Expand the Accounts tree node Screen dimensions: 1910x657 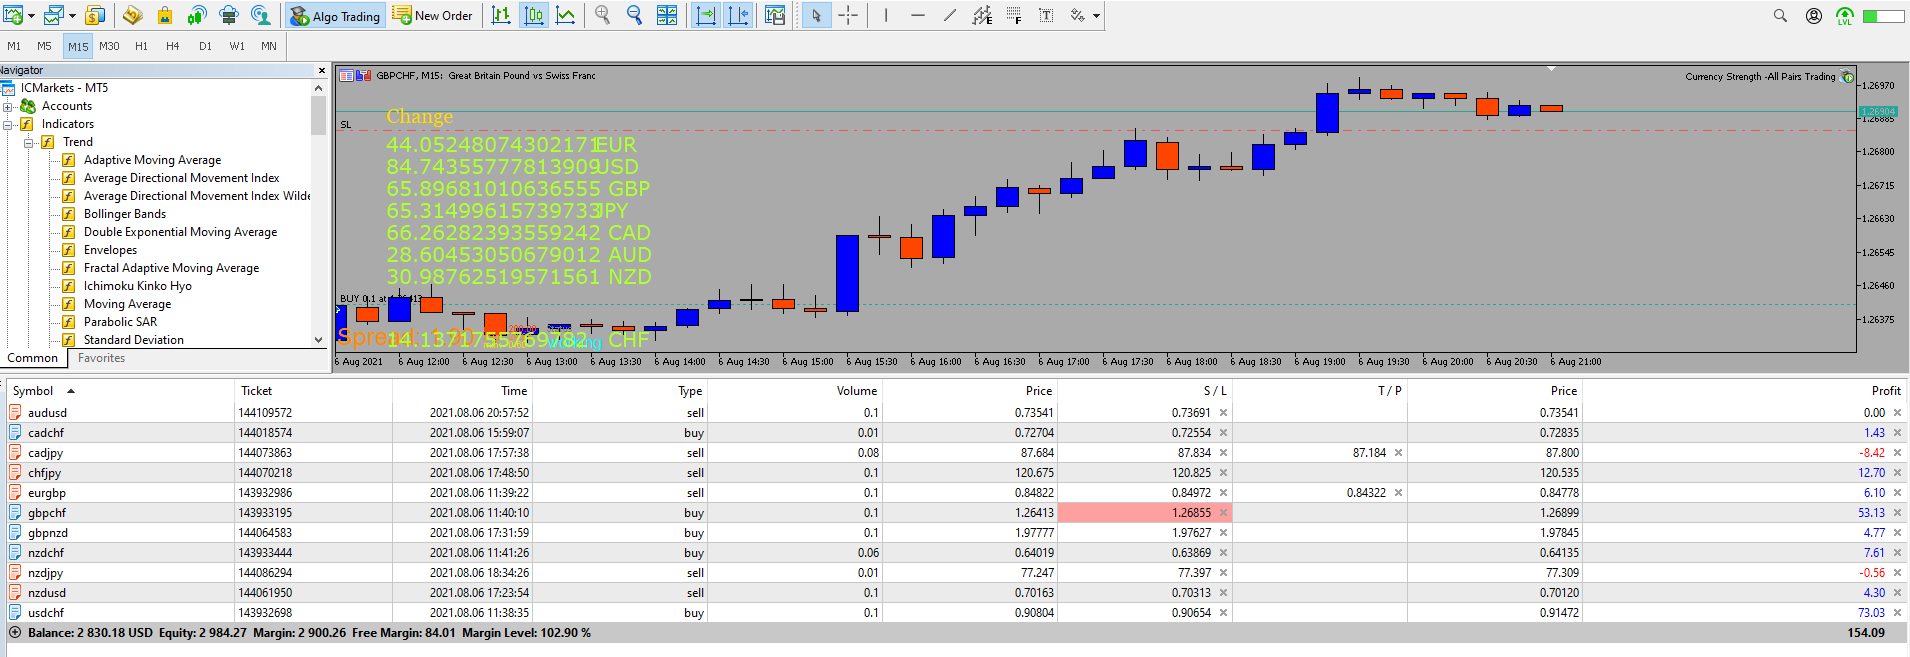8,106
